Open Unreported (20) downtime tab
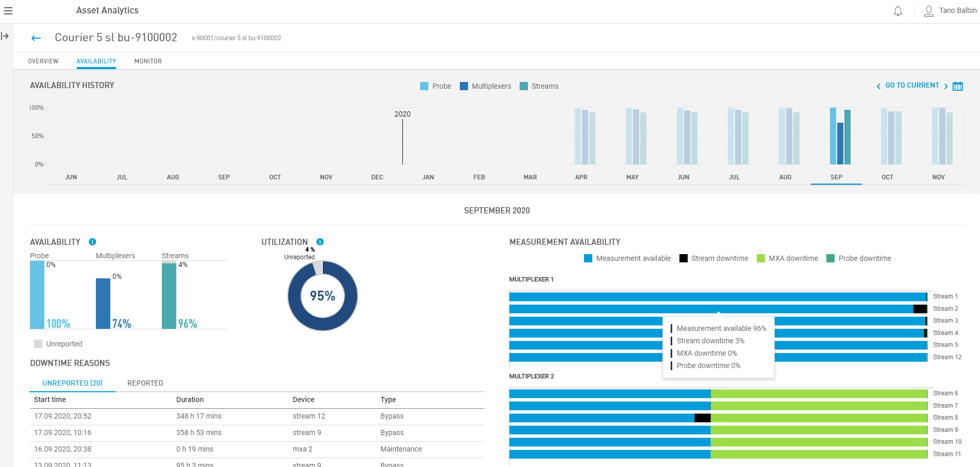The image size is (980, 467). 72,383
